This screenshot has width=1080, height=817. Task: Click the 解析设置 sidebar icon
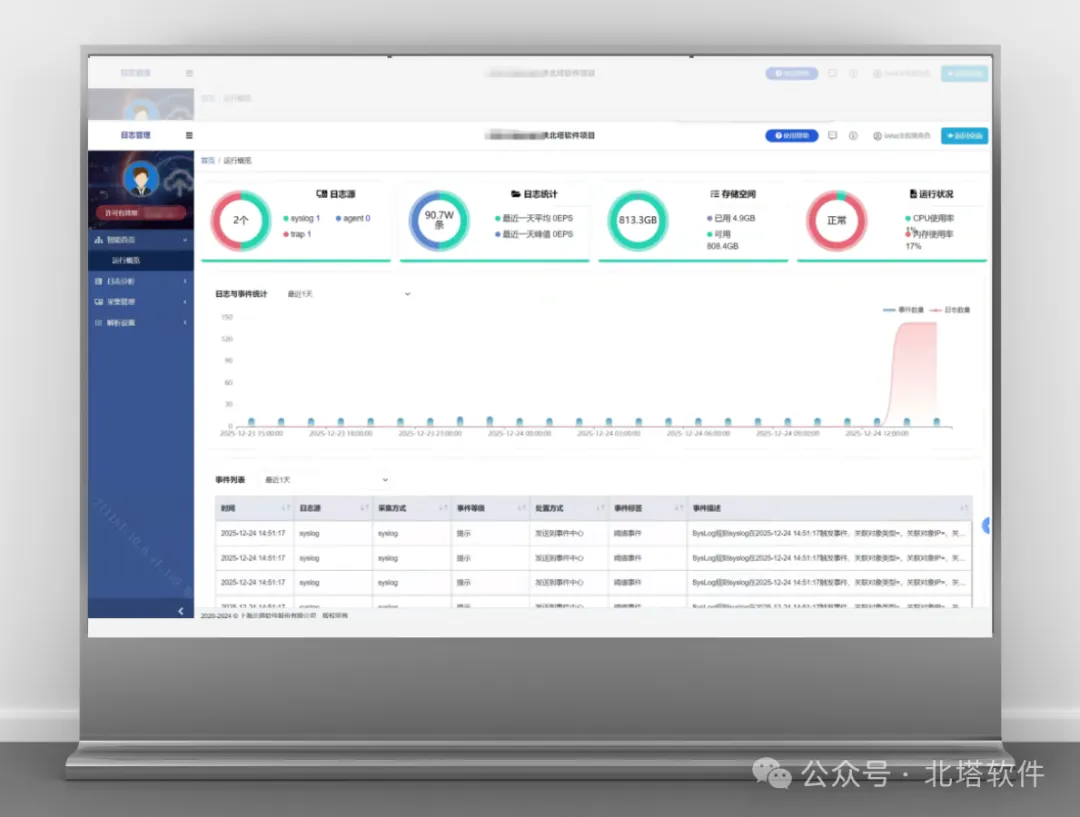(98, 322)
